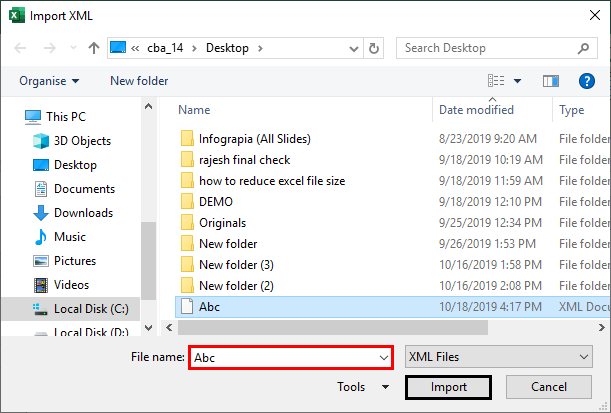Image resolution: width=611 pixels, height=413 pixels.
Task: Open the Organise menu
Action: [x=49, y=81]
